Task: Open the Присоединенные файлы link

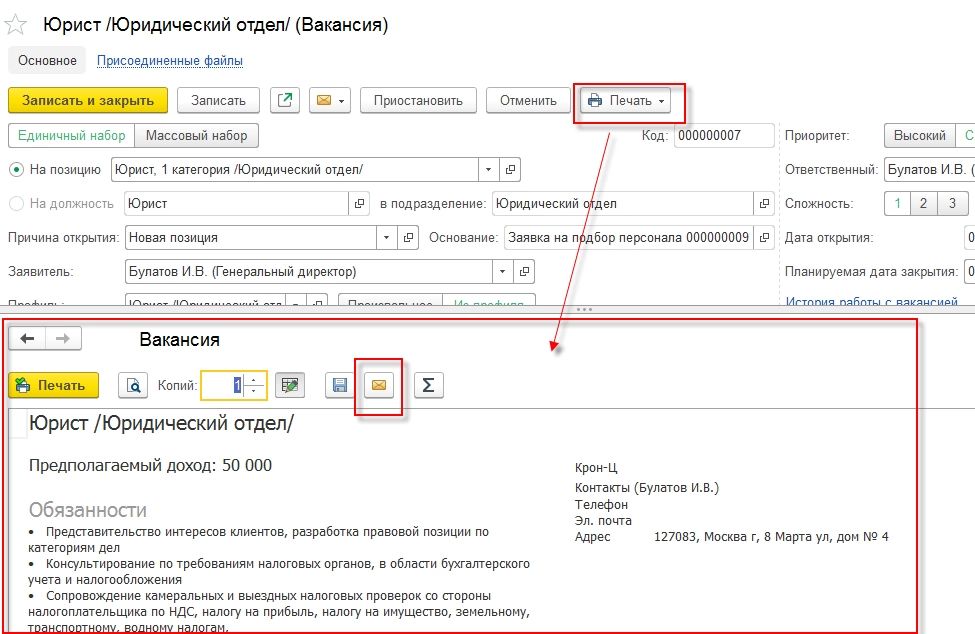Action: 170,61
